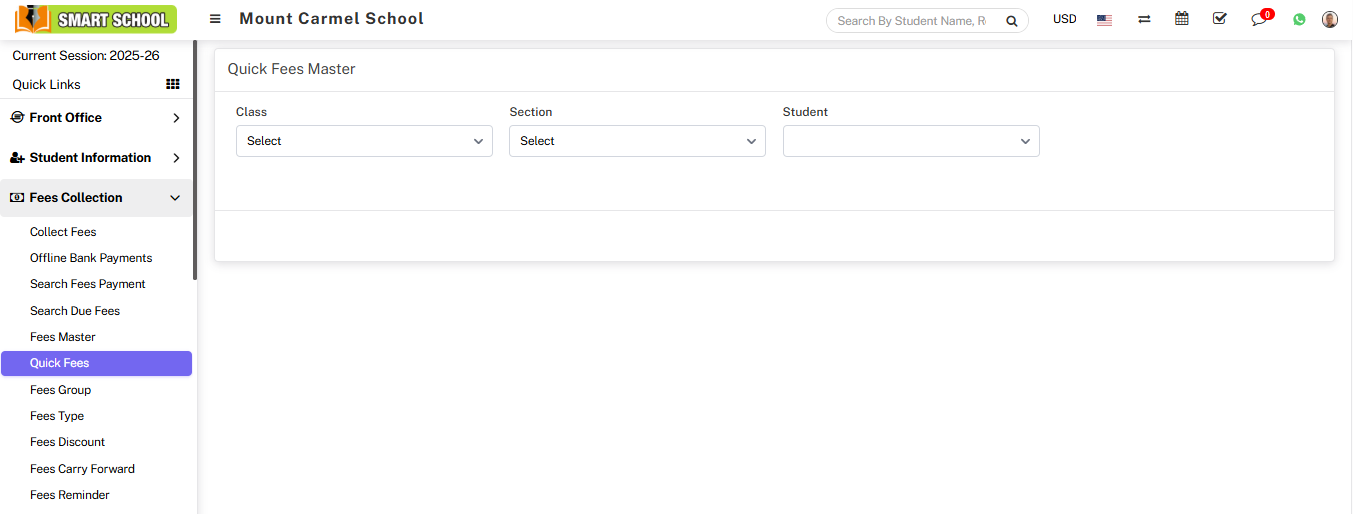This screenshot has height=514, width=1353.
Task: Go to Fees Discount page
Action: click(x=67, y=442)
